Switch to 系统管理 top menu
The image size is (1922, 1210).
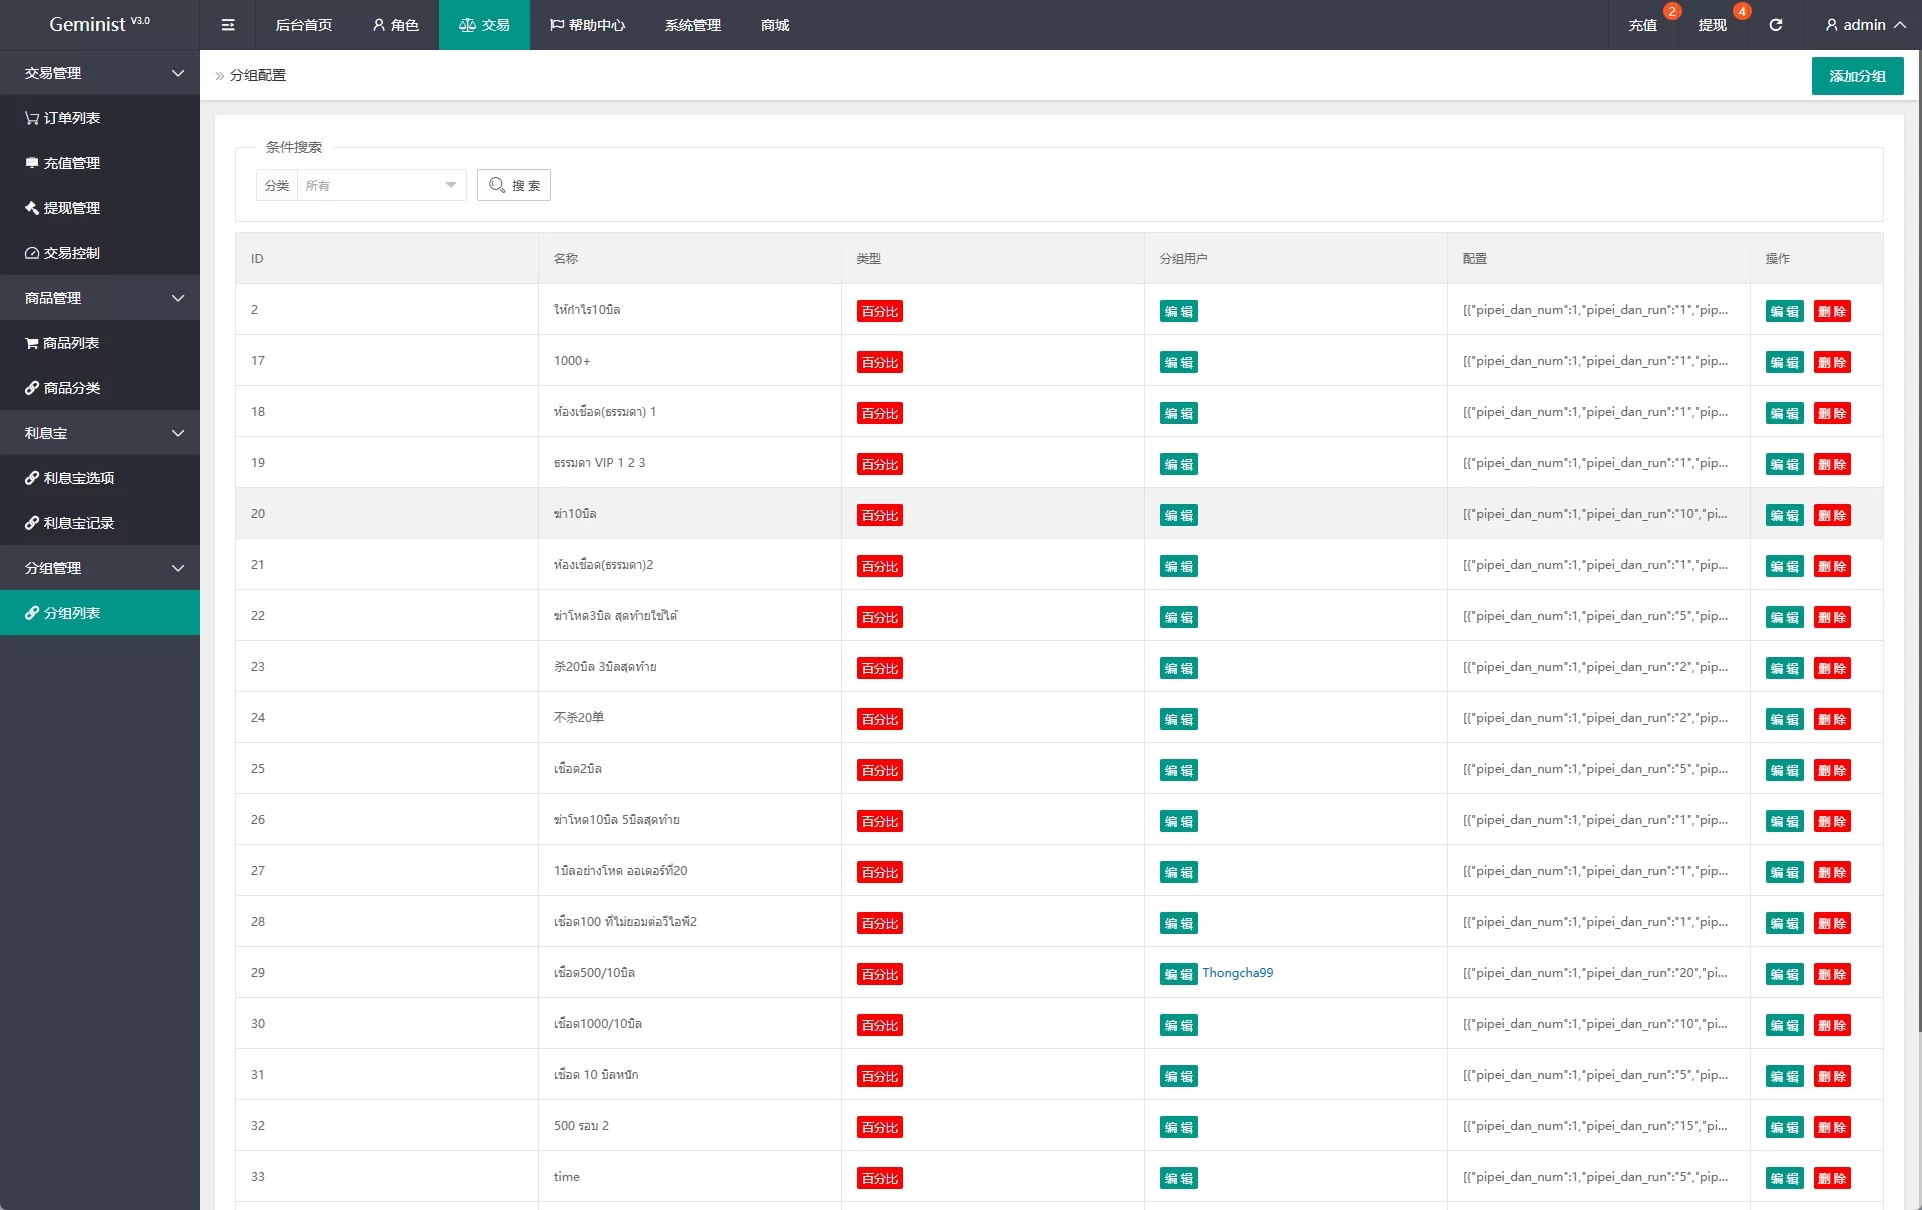click(x=692, y=25)
